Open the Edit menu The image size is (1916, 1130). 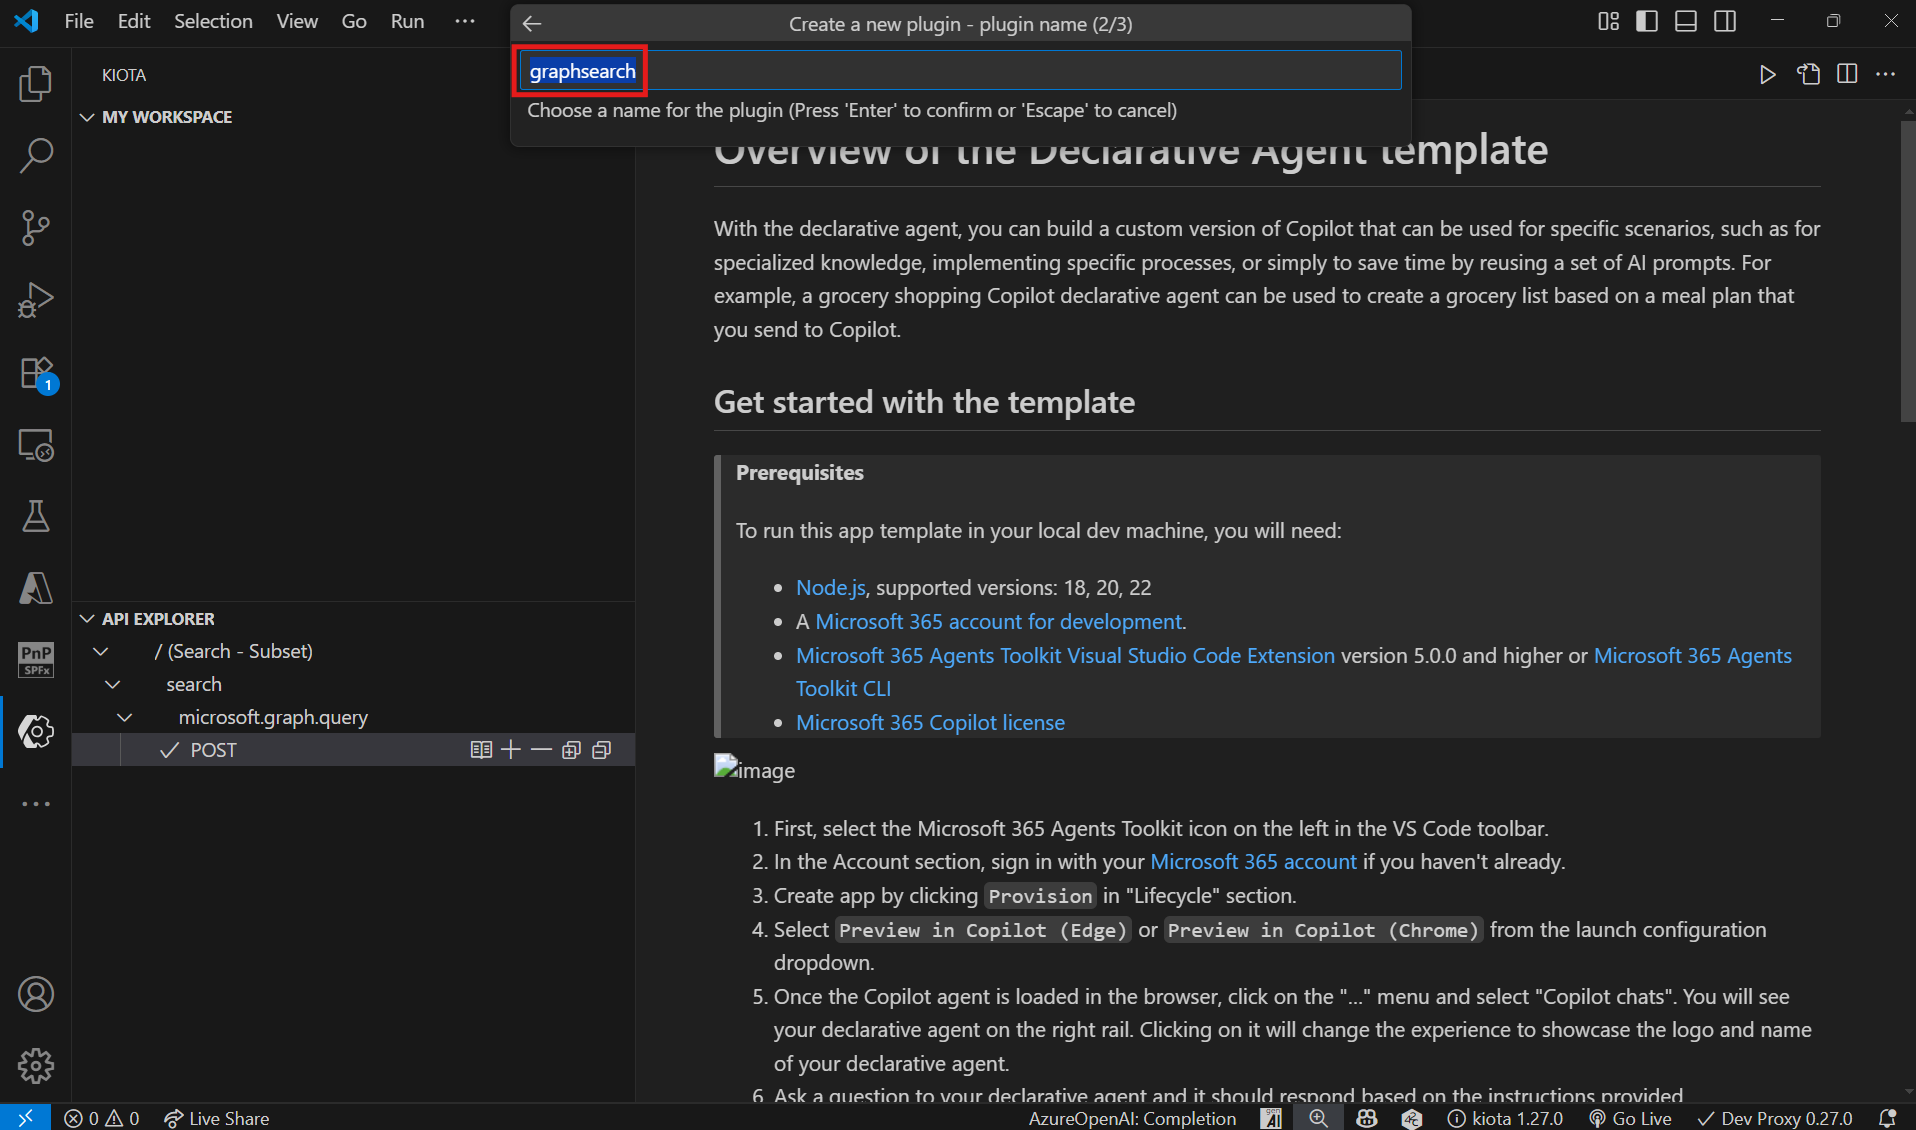tap(134, 21)
